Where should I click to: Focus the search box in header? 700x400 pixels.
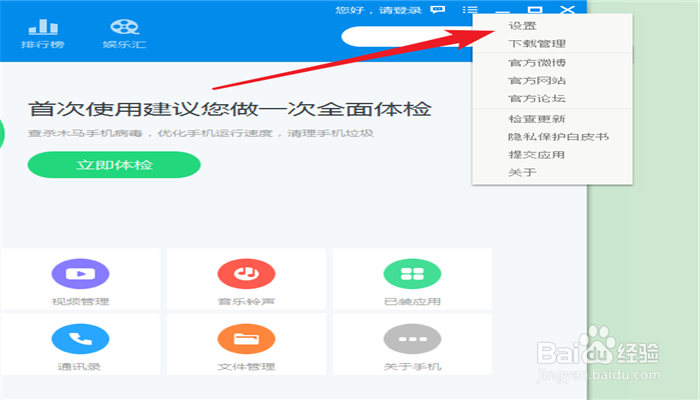[x=406, y=37]
